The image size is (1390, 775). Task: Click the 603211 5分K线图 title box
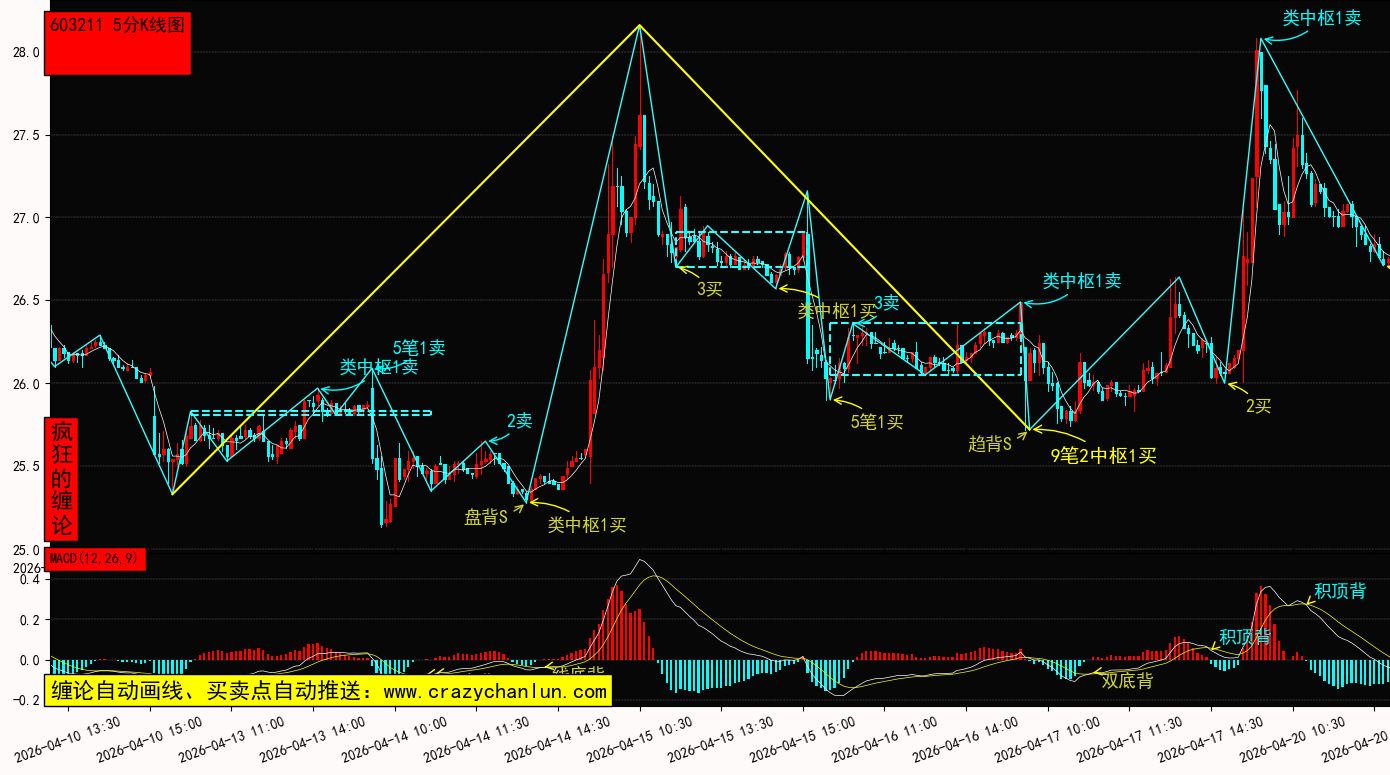[118, 43]
